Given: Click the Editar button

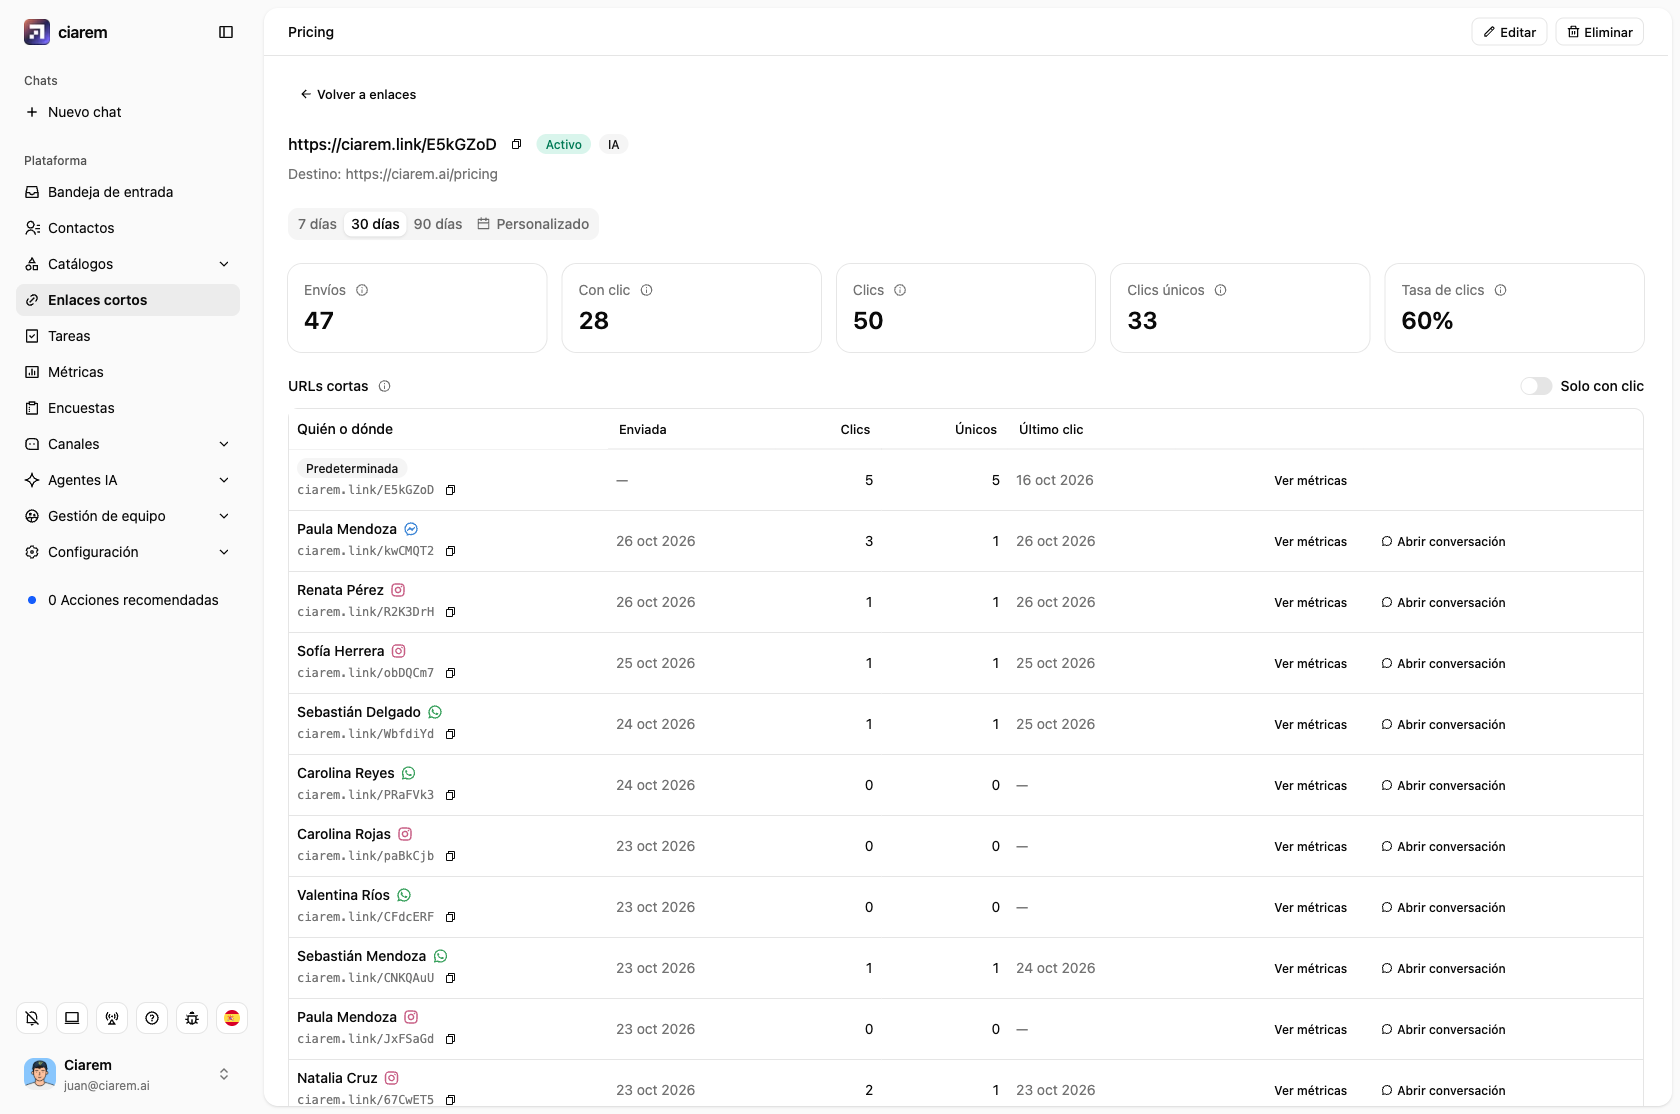Looking at the screenshot, I should 1510,32.
